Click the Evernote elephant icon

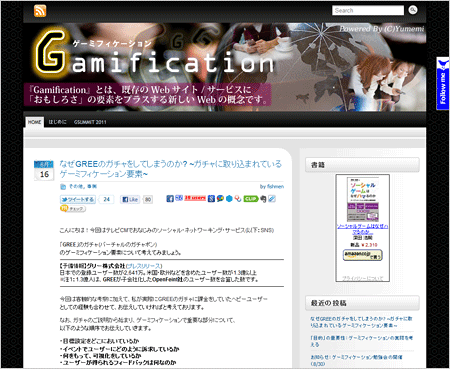coord(263,199)
